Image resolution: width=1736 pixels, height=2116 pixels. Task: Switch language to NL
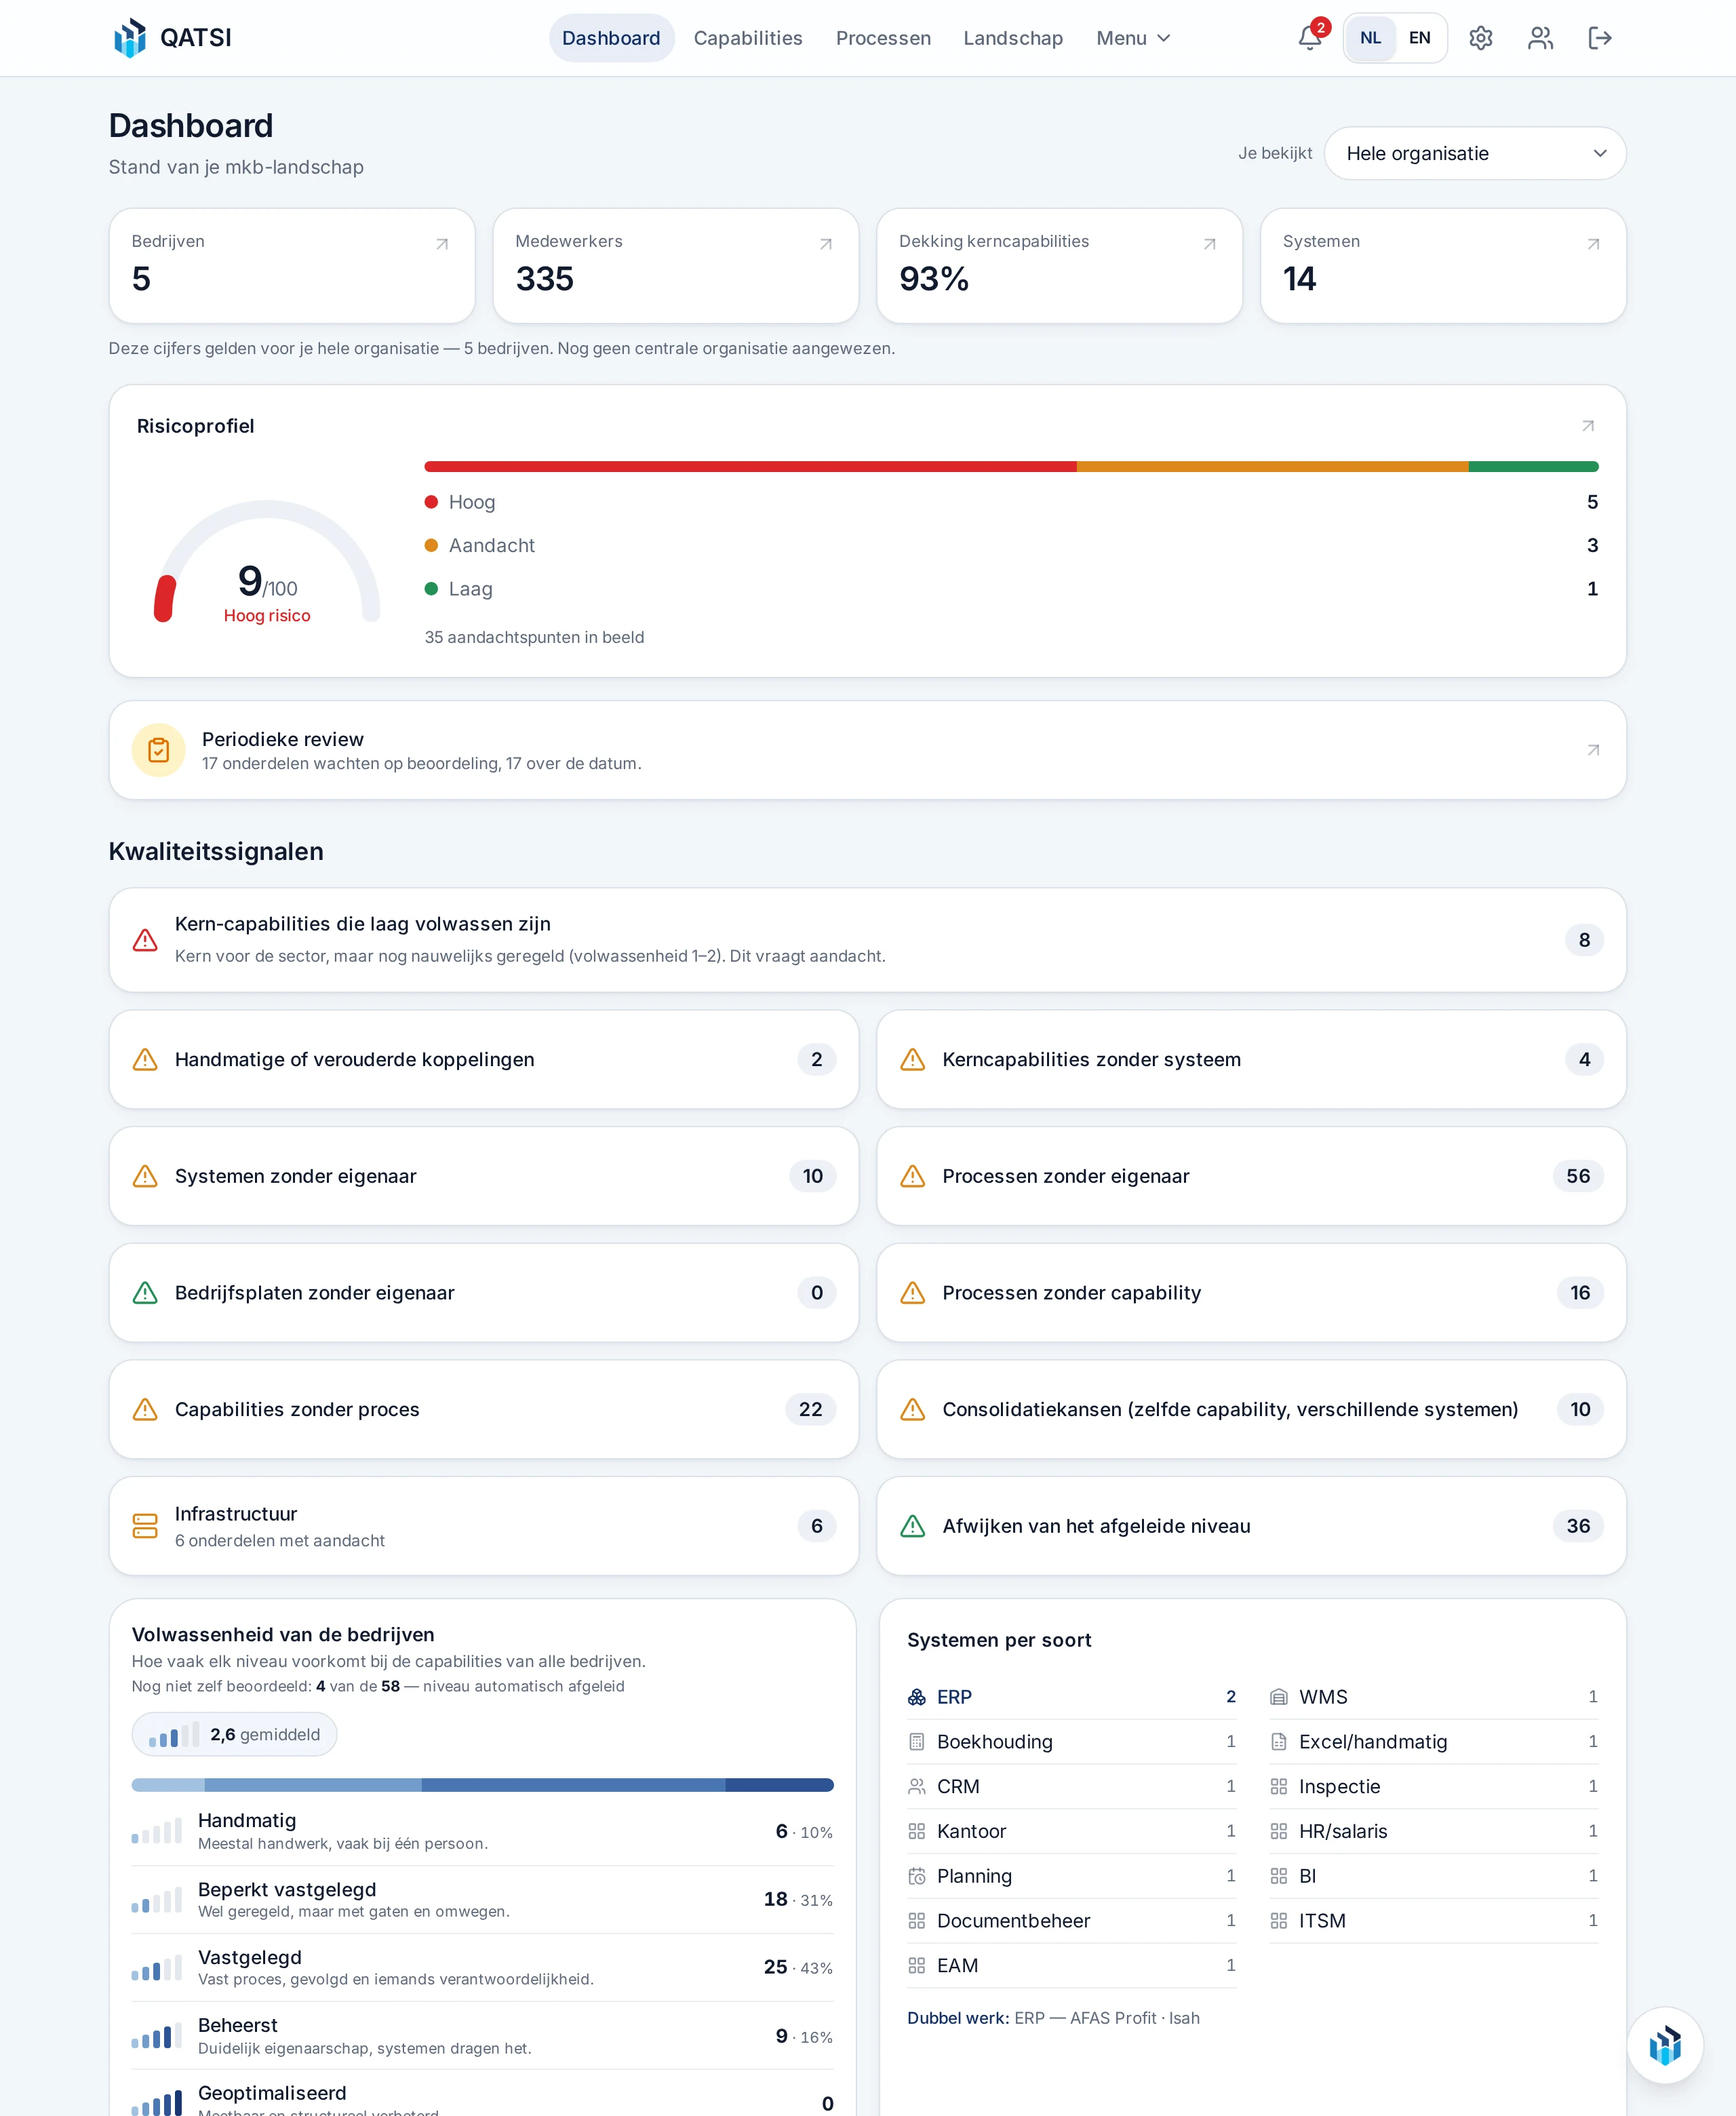1370,38
